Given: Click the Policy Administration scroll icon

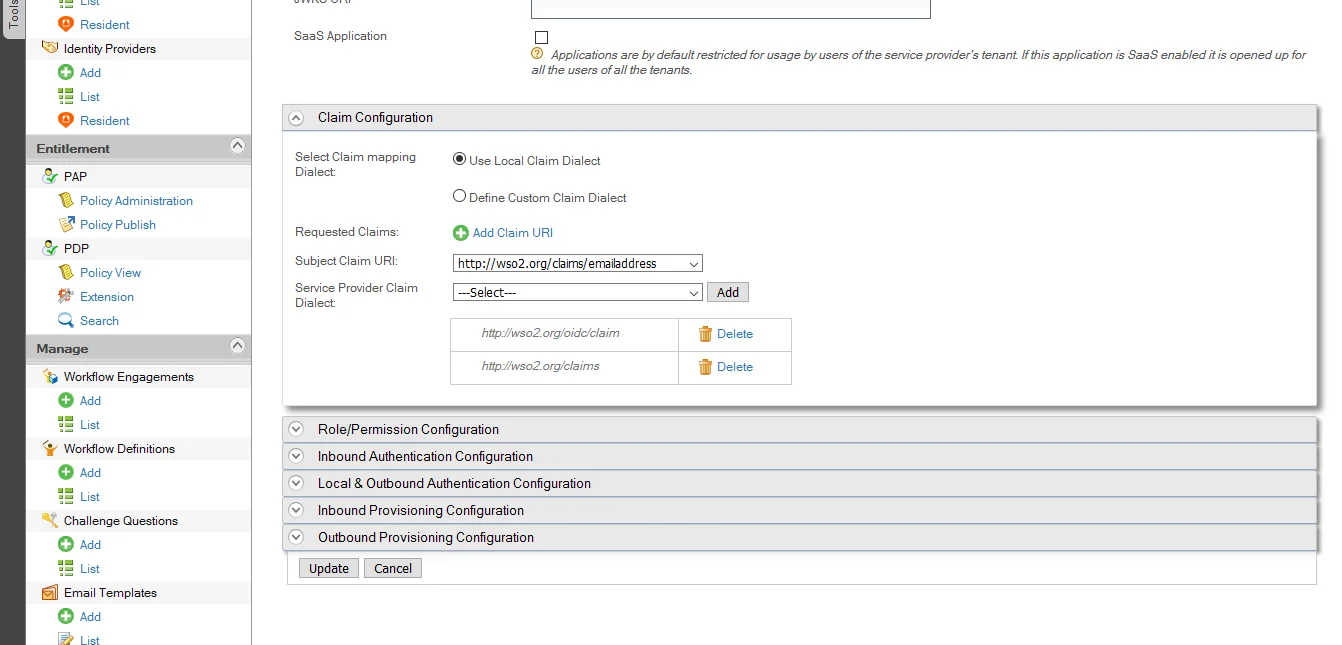Looking at the screenshot, I should click(66, 200).
